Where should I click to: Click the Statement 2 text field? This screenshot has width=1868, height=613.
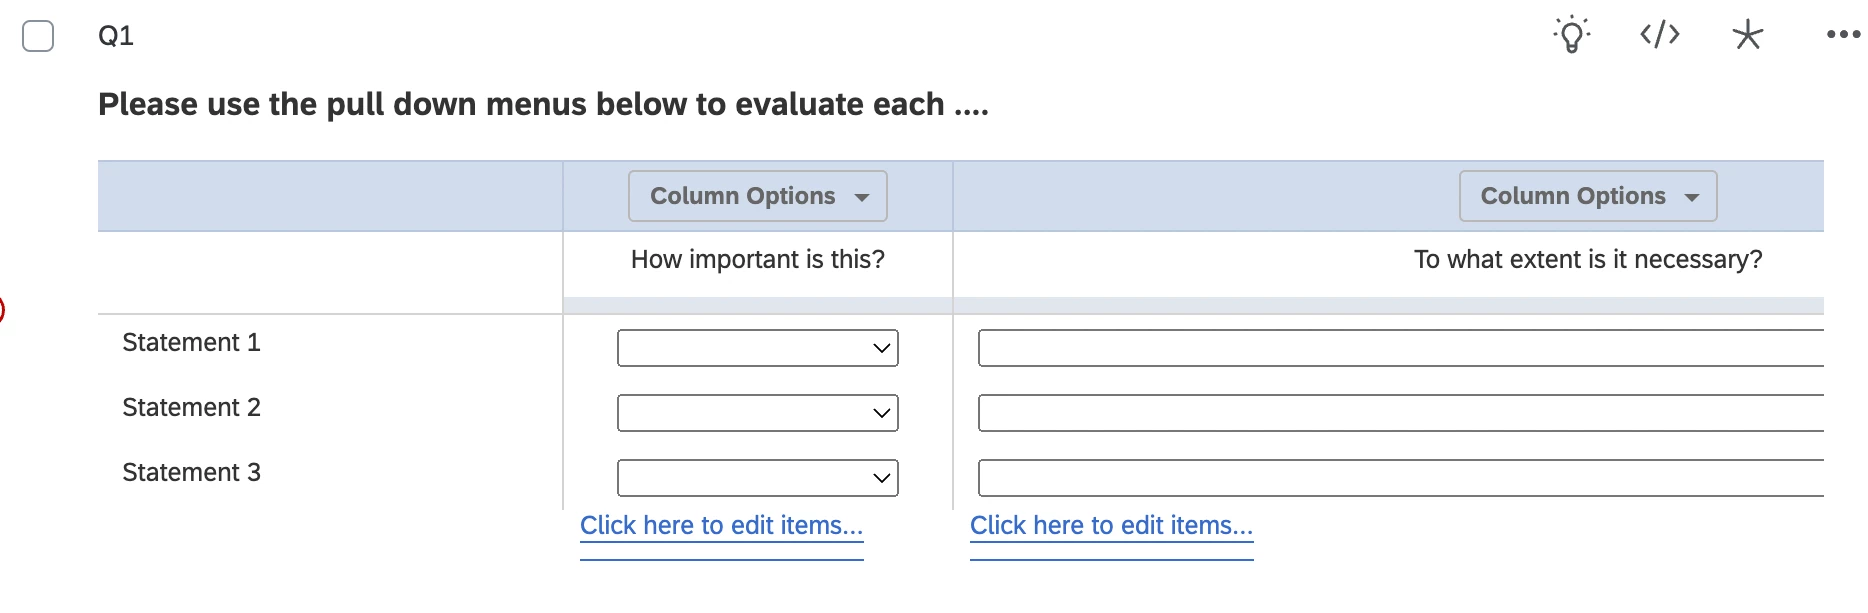tap(1401, 413)
